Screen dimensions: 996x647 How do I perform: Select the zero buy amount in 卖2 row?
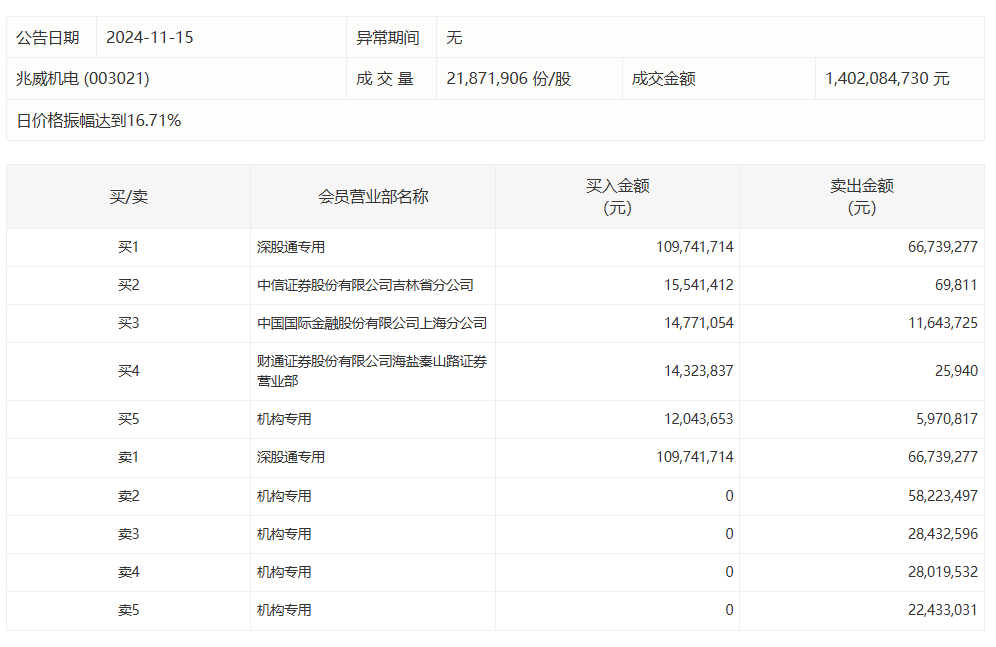(x=729, y=496)
